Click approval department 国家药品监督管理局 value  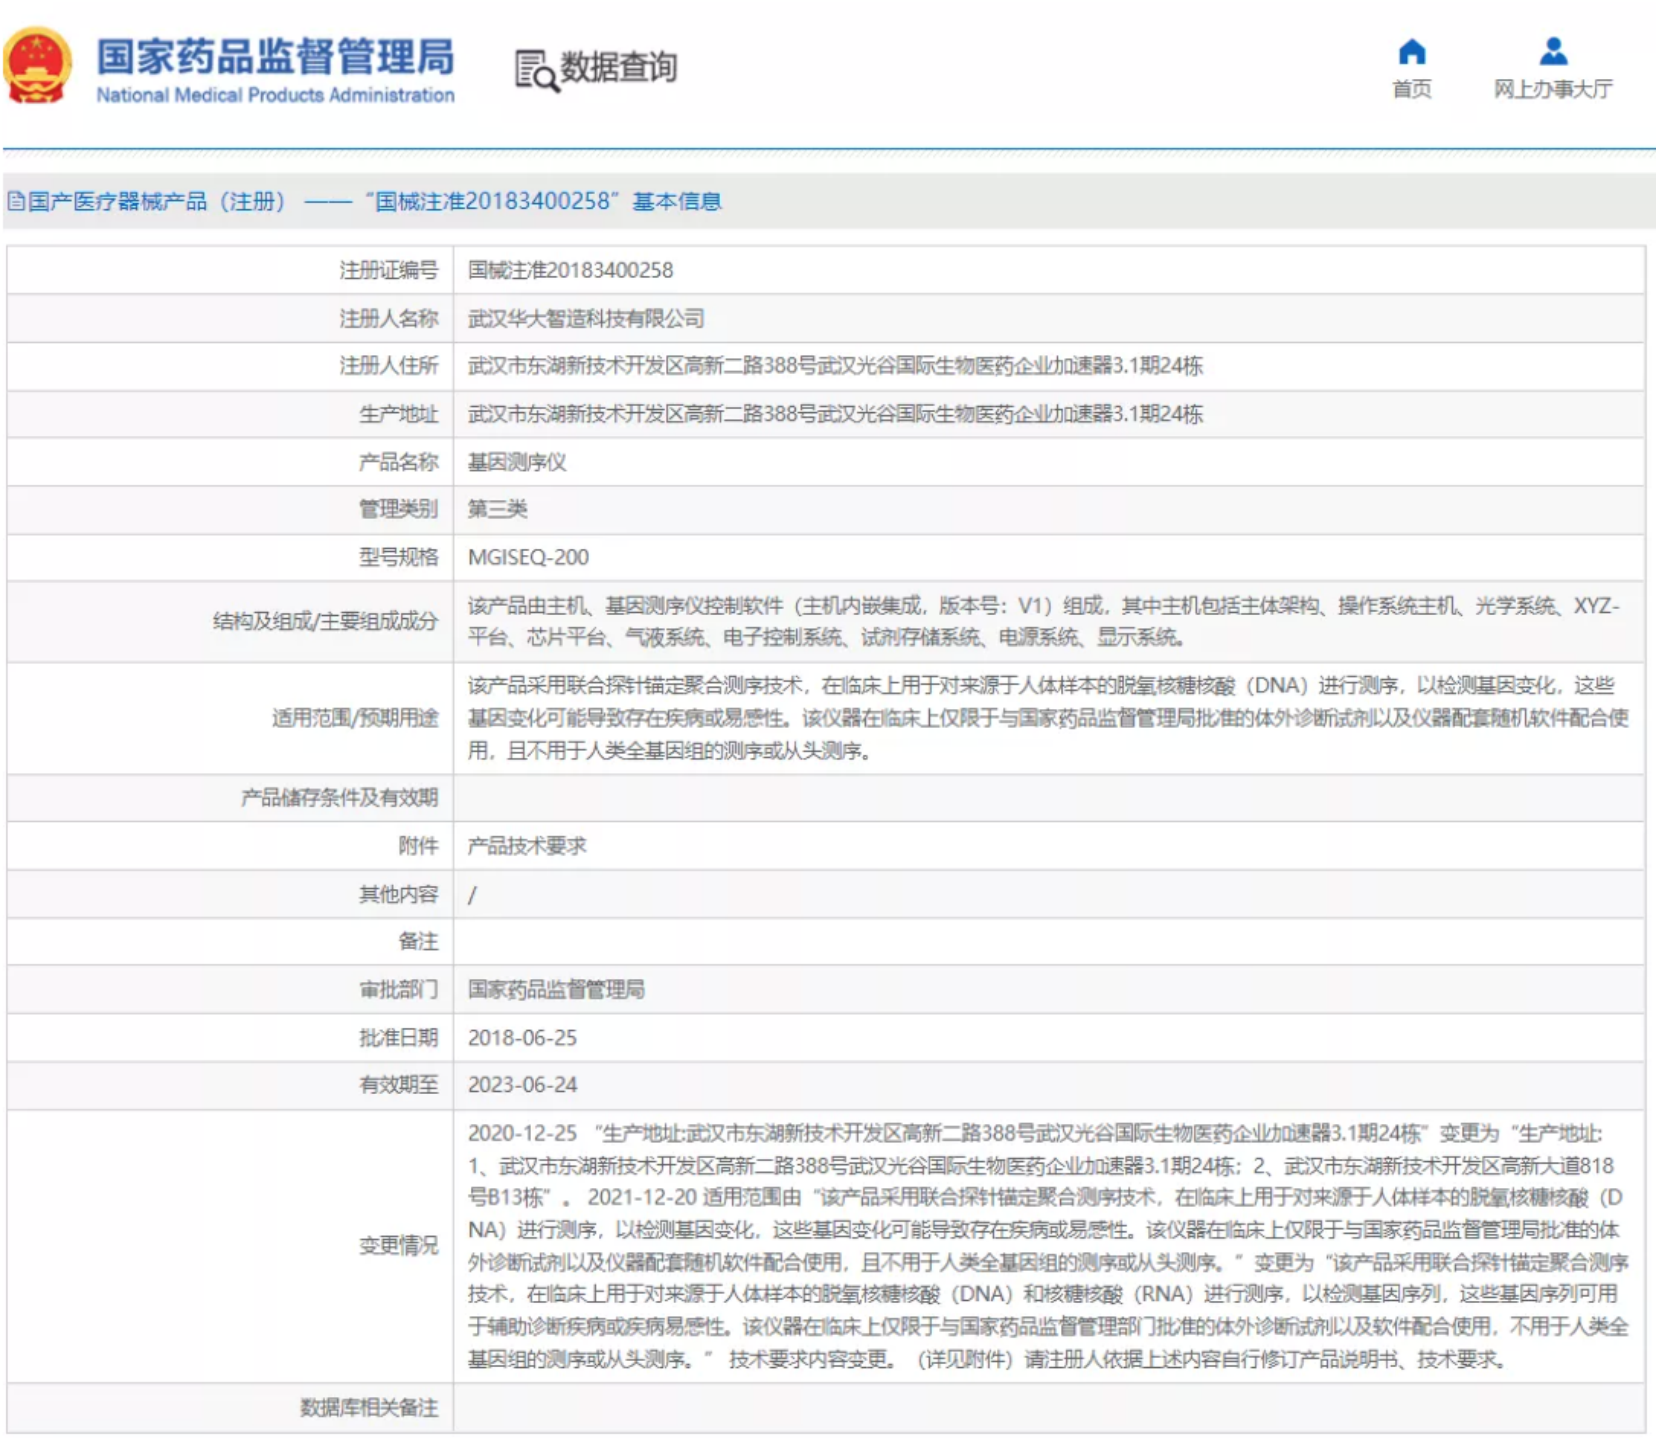pyautogui.click(x=556, y=990)
